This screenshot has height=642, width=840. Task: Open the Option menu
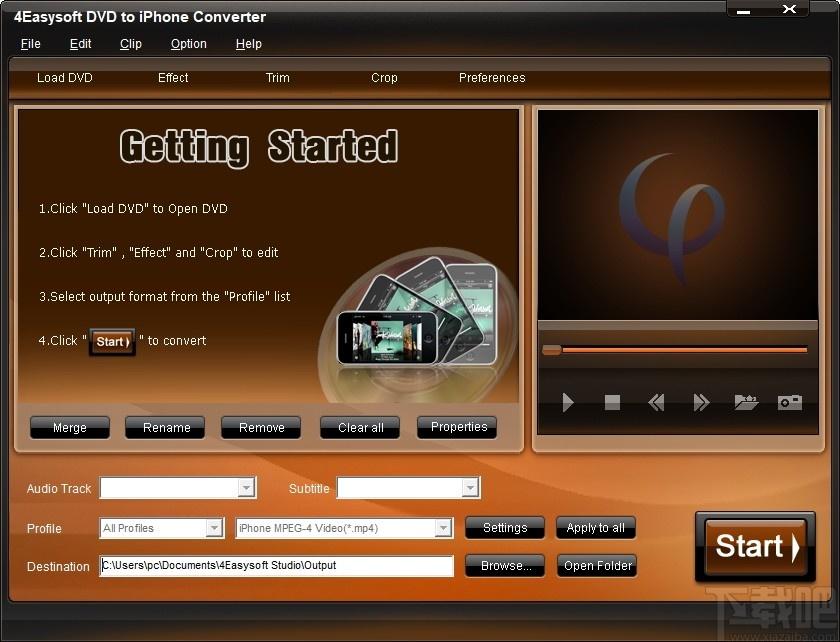(x=189, y=44)
